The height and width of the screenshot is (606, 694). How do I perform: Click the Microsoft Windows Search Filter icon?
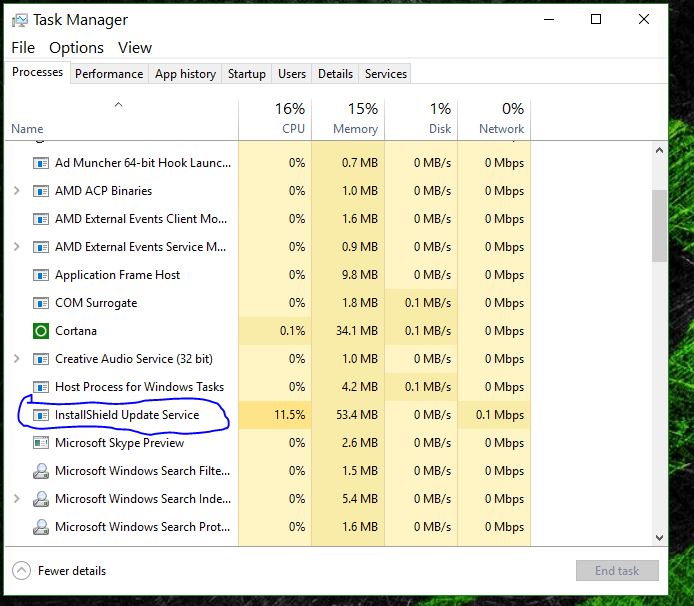[41, 471]
